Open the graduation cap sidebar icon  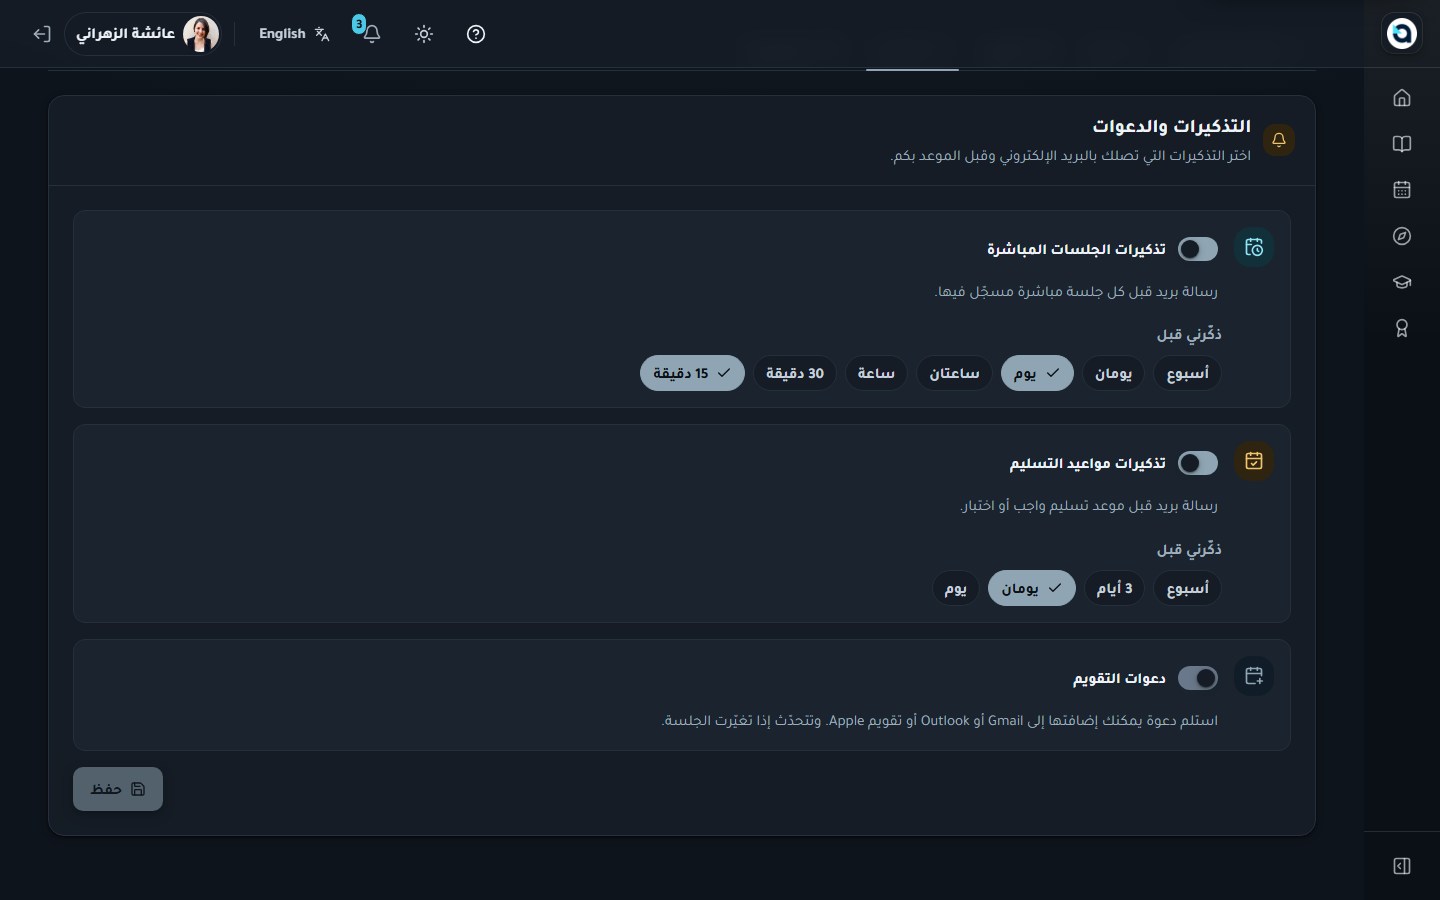point(1402,282)
